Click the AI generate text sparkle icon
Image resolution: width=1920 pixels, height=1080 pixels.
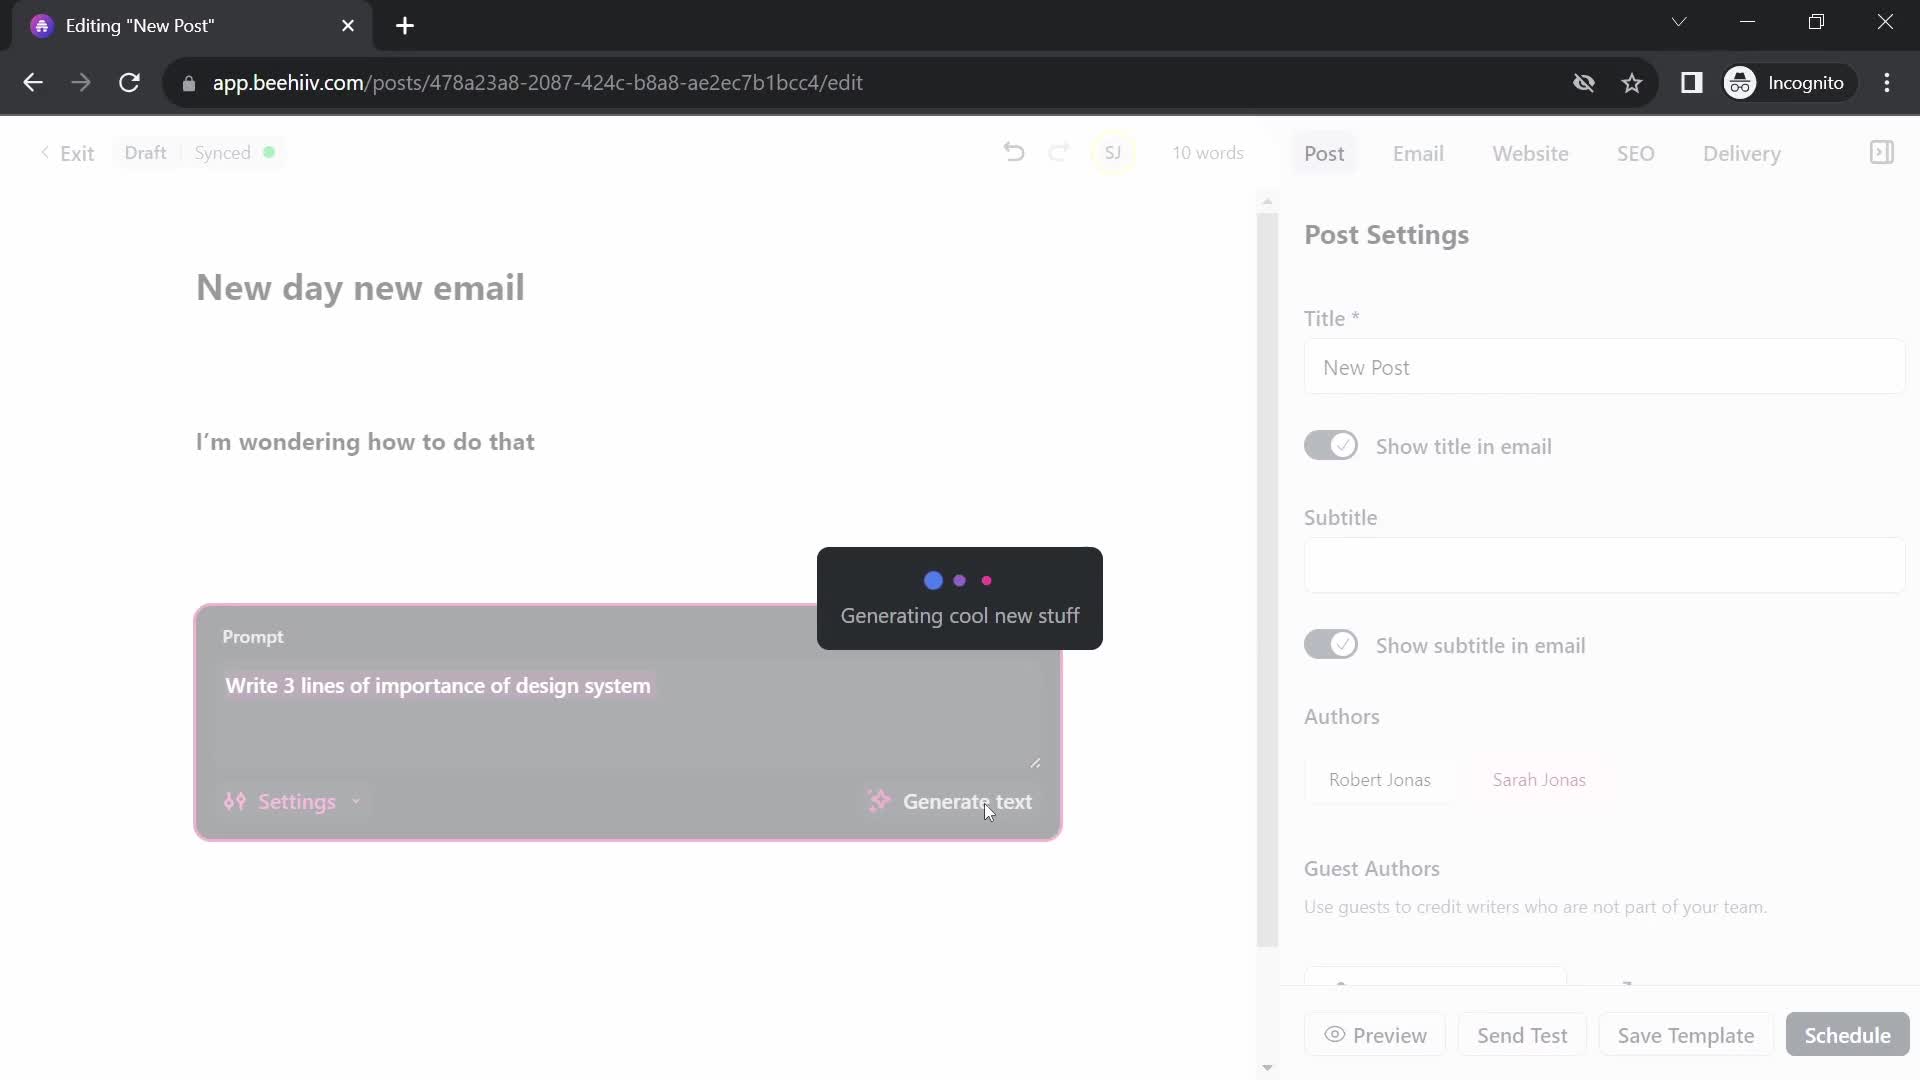pos(878,800)
